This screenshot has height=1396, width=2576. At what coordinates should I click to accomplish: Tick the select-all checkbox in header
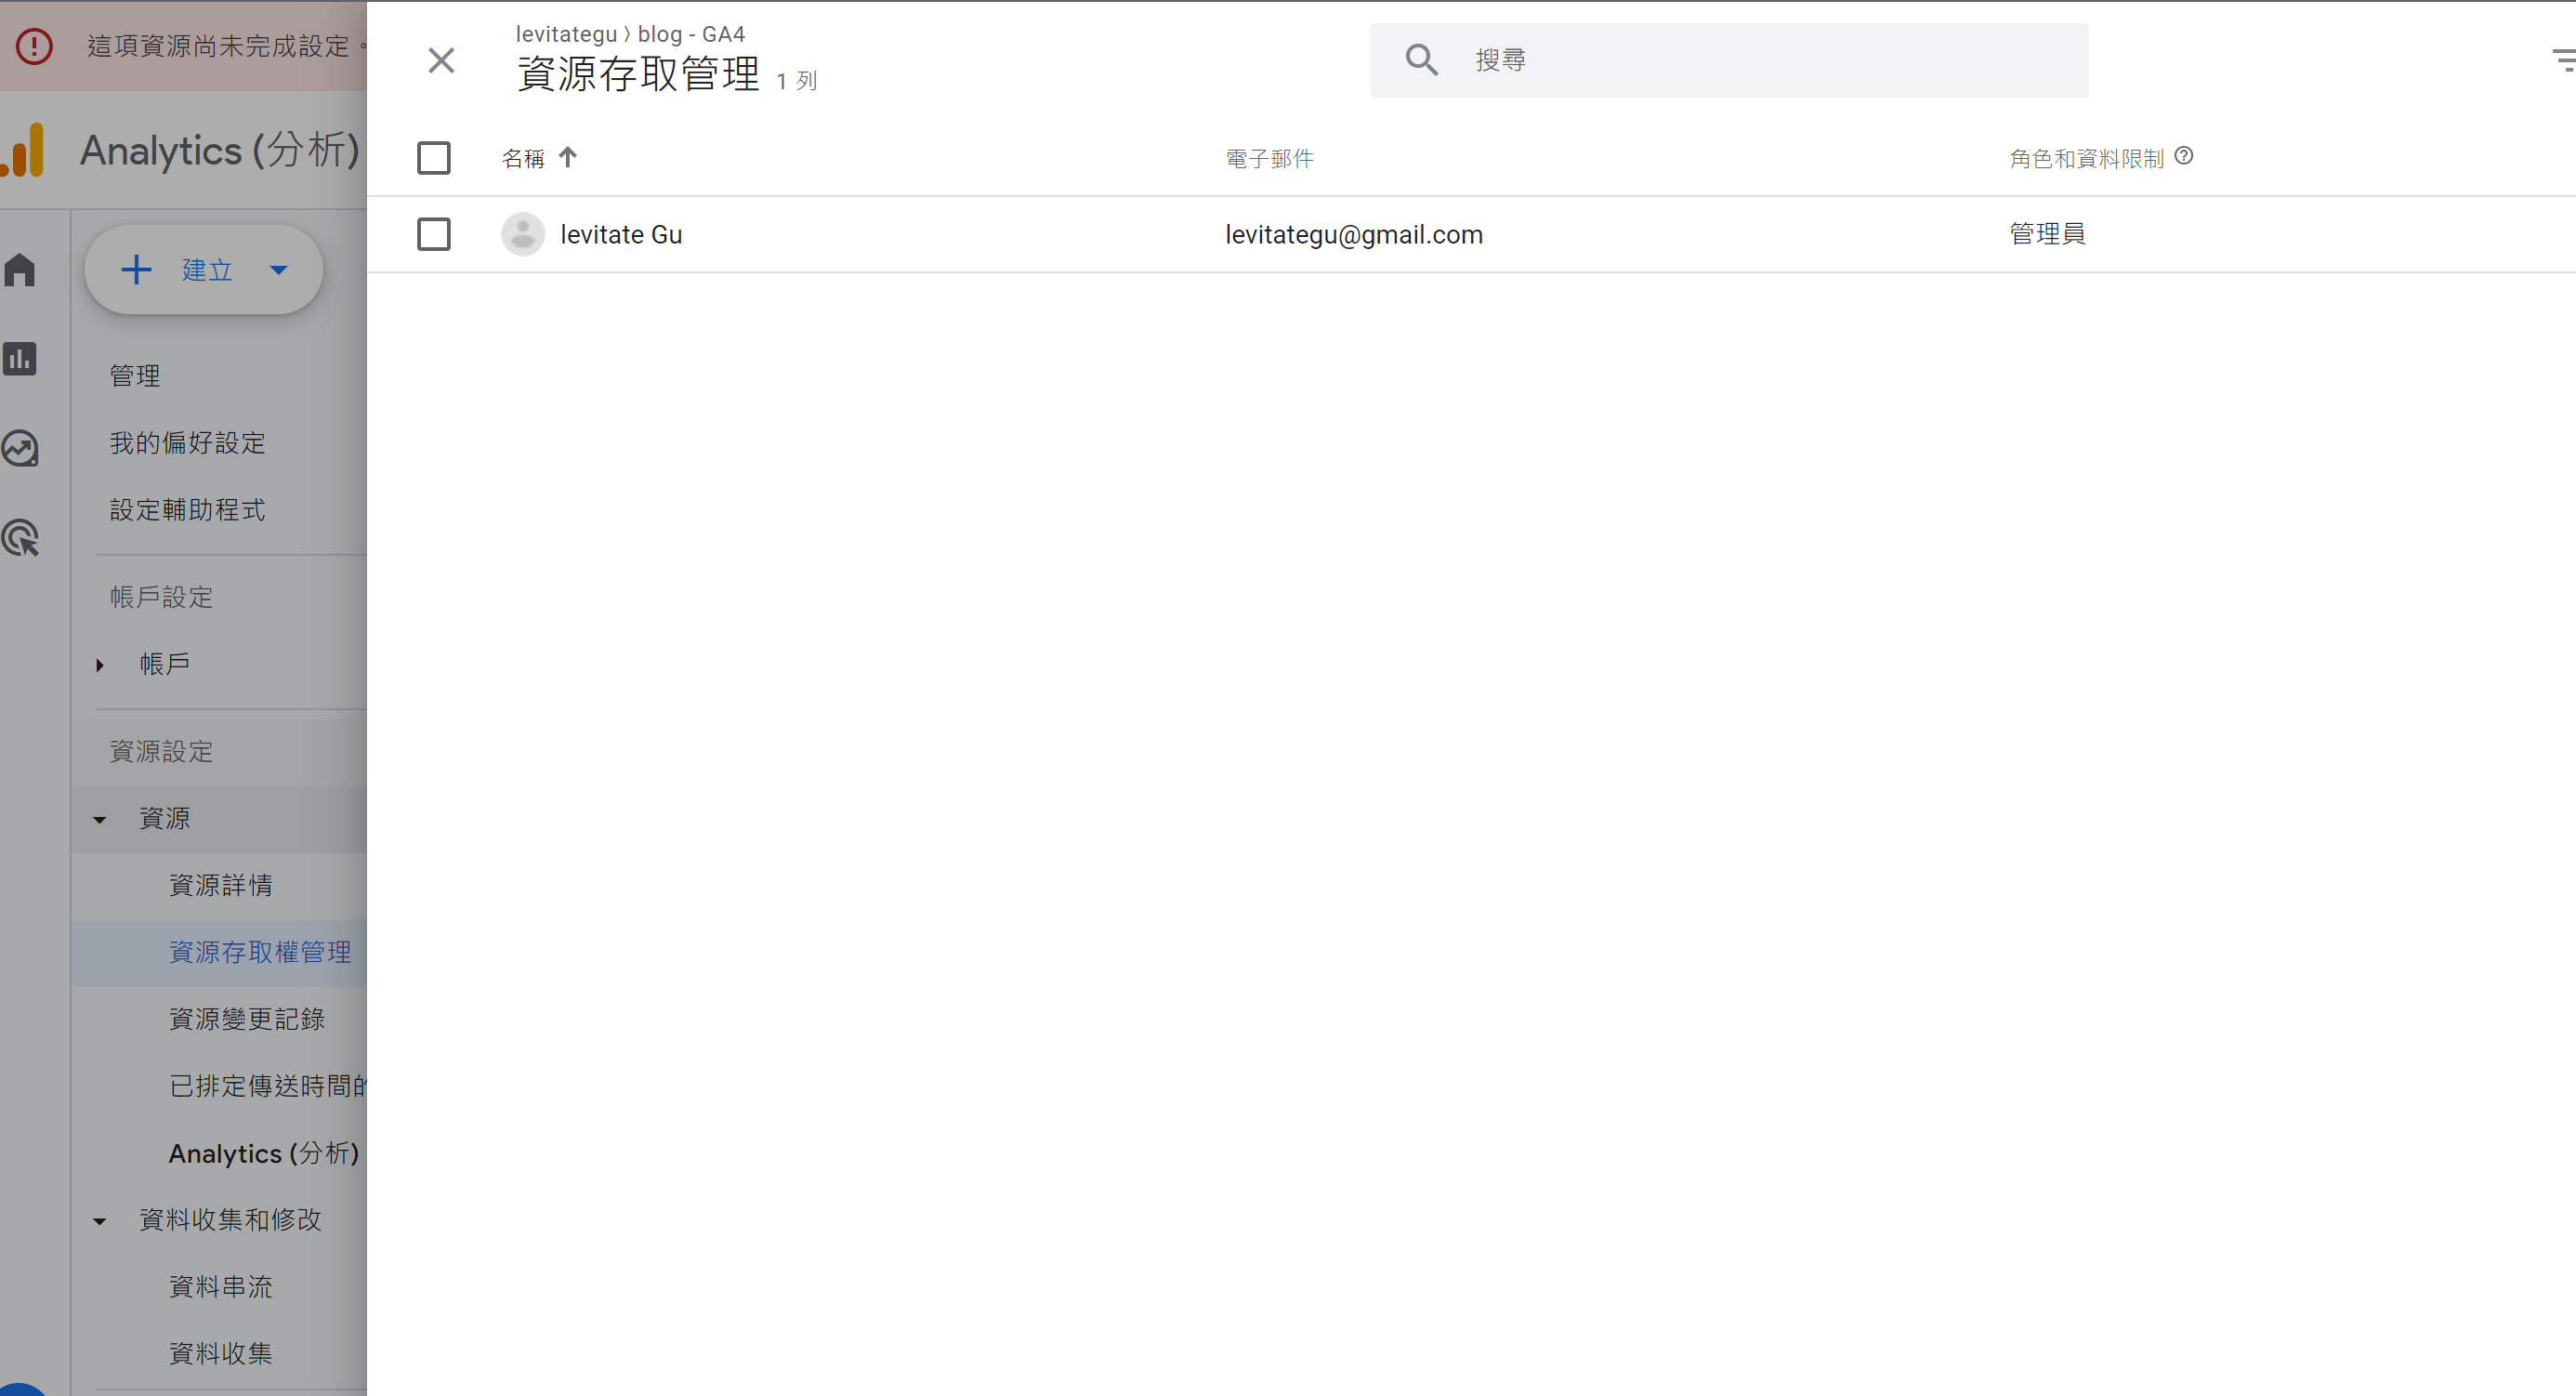433,158
